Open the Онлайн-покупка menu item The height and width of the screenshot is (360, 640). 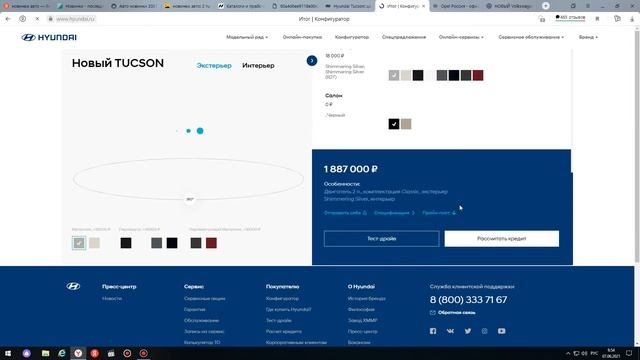[302, 37]
